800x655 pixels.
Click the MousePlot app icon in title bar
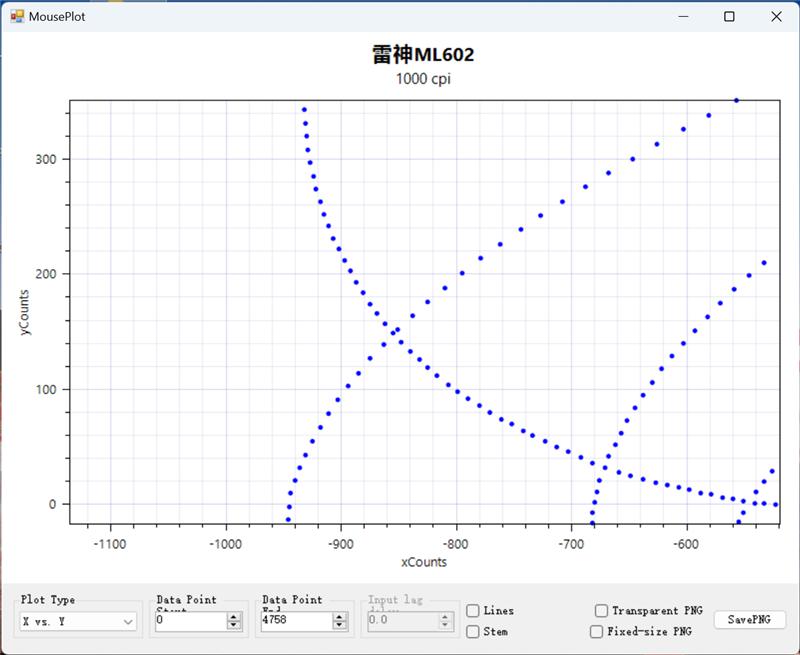pos(16,16)
